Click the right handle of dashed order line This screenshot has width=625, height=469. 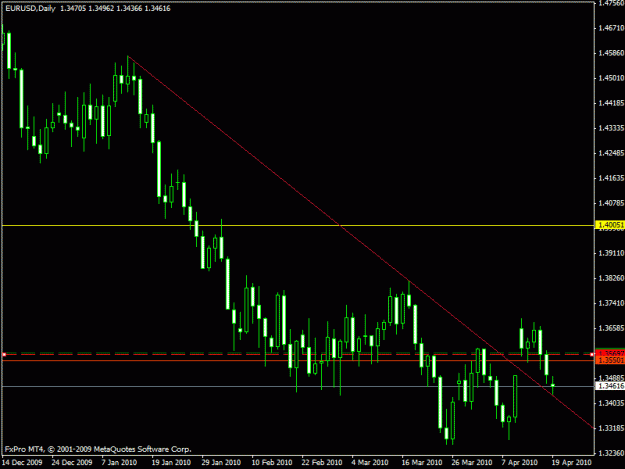tap(592, 354)
